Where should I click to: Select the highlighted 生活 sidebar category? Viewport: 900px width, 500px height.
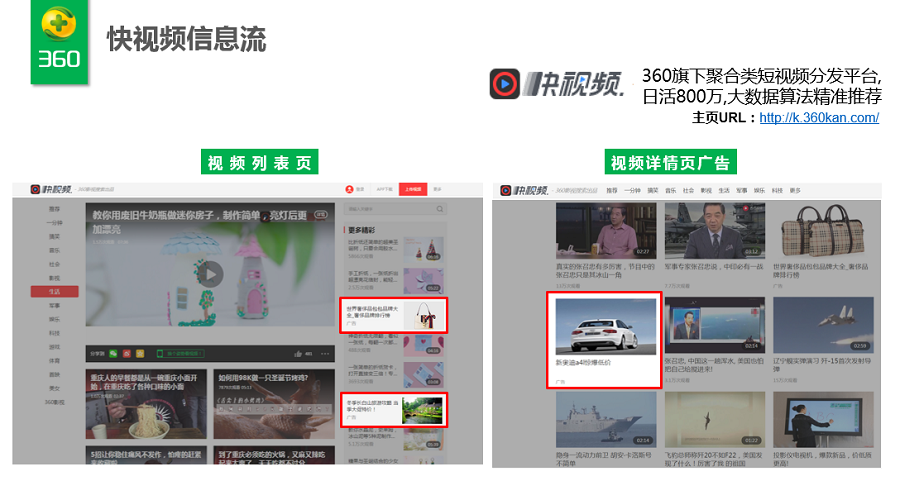(x=55, y=292)
